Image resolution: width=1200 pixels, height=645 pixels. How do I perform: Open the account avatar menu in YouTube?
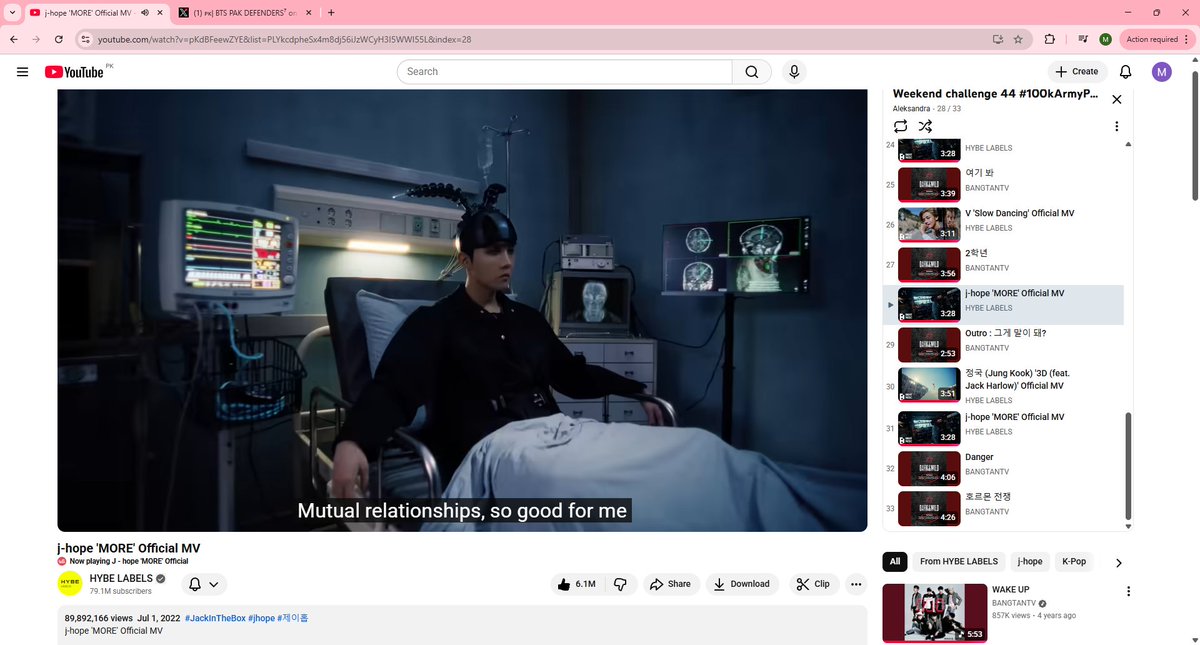[1161, 72]
